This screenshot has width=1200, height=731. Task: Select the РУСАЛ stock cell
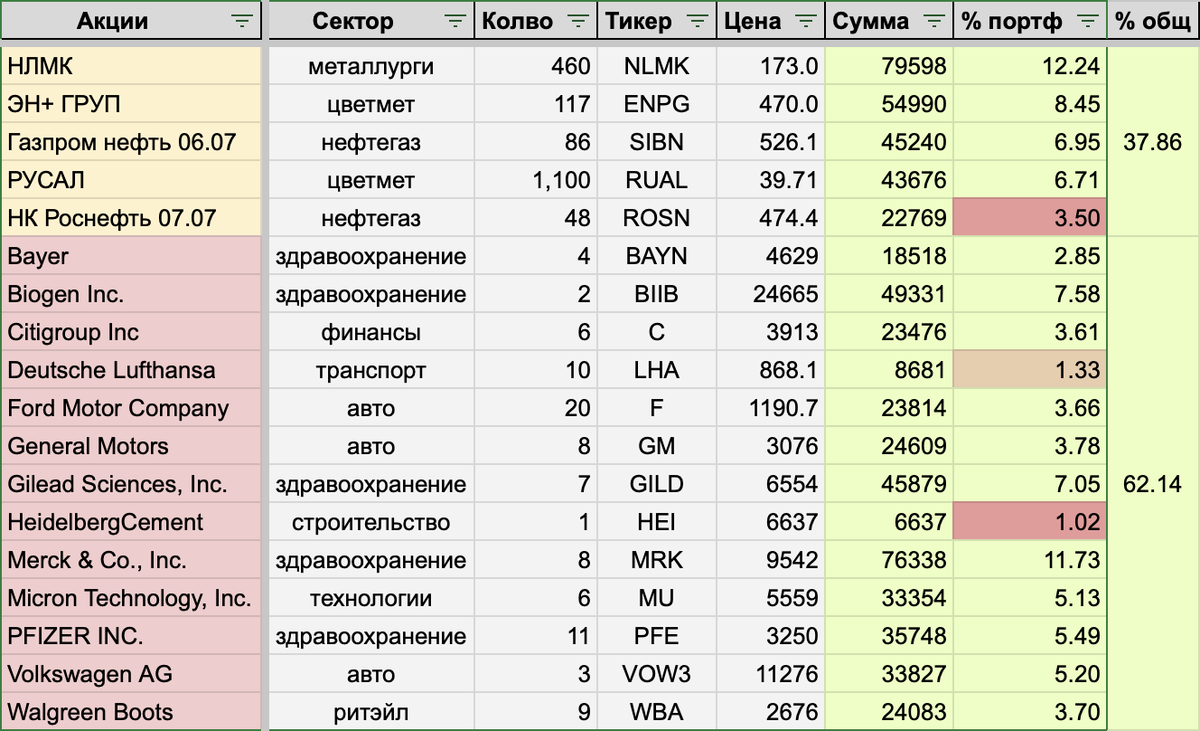tap(132, 181)
